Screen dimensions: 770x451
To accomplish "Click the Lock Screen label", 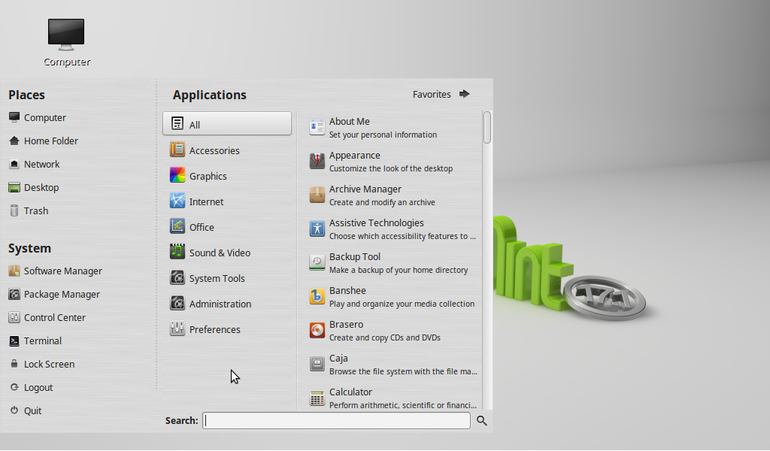I will click(x=49, y=364).
